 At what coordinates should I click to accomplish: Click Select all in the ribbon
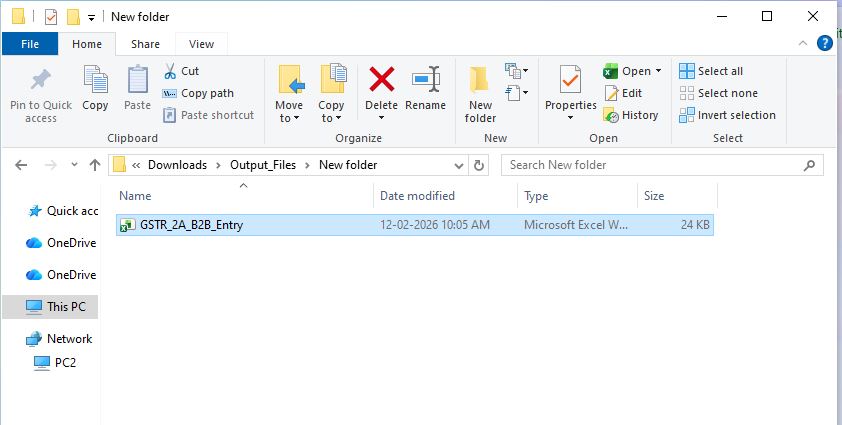[711, 71]
